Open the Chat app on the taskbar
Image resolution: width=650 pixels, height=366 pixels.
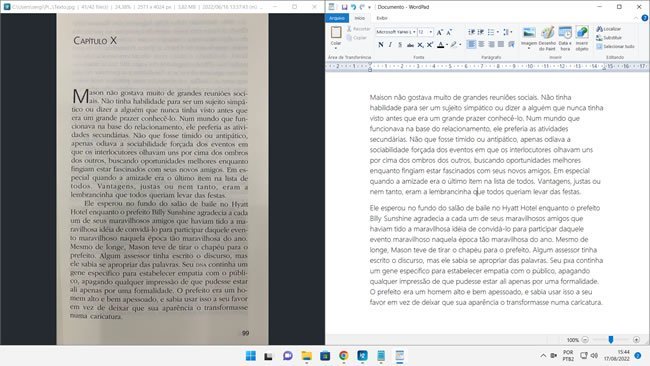287,356
